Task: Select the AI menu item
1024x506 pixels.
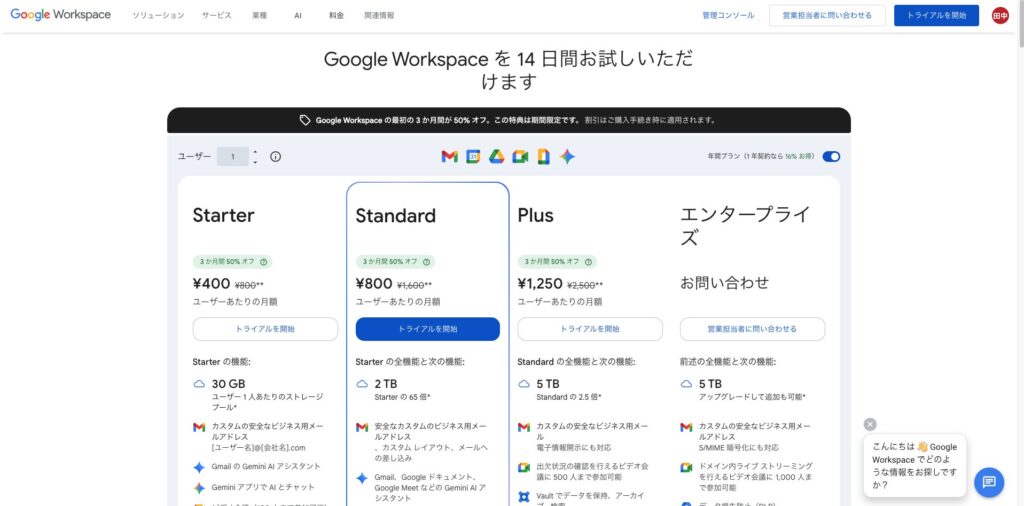Action: (298, 16)
